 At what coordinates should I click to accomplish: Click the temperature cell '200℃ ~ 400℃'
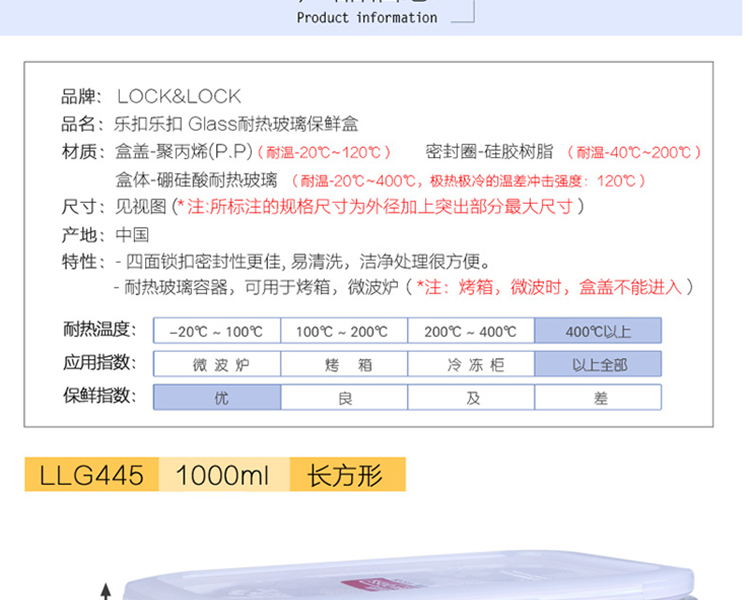click(471, 331)
